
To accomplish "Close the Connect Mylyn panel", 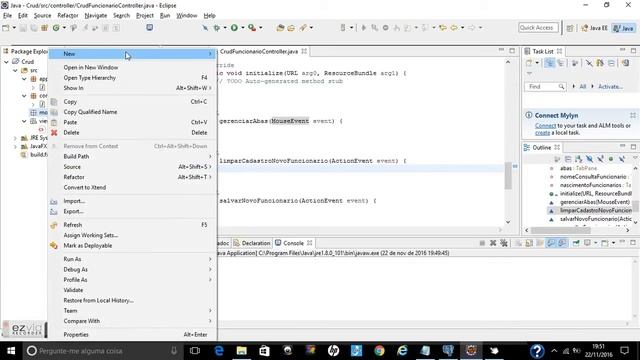I will pyautogui.click(x=633, y=116).
